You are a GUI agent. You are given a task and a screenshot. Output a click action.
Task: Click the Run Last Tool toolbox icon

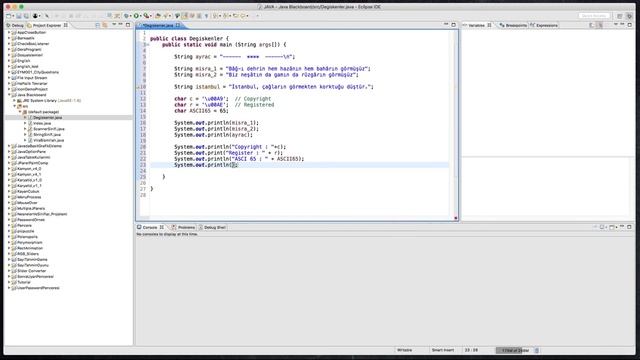pos(146,16)
